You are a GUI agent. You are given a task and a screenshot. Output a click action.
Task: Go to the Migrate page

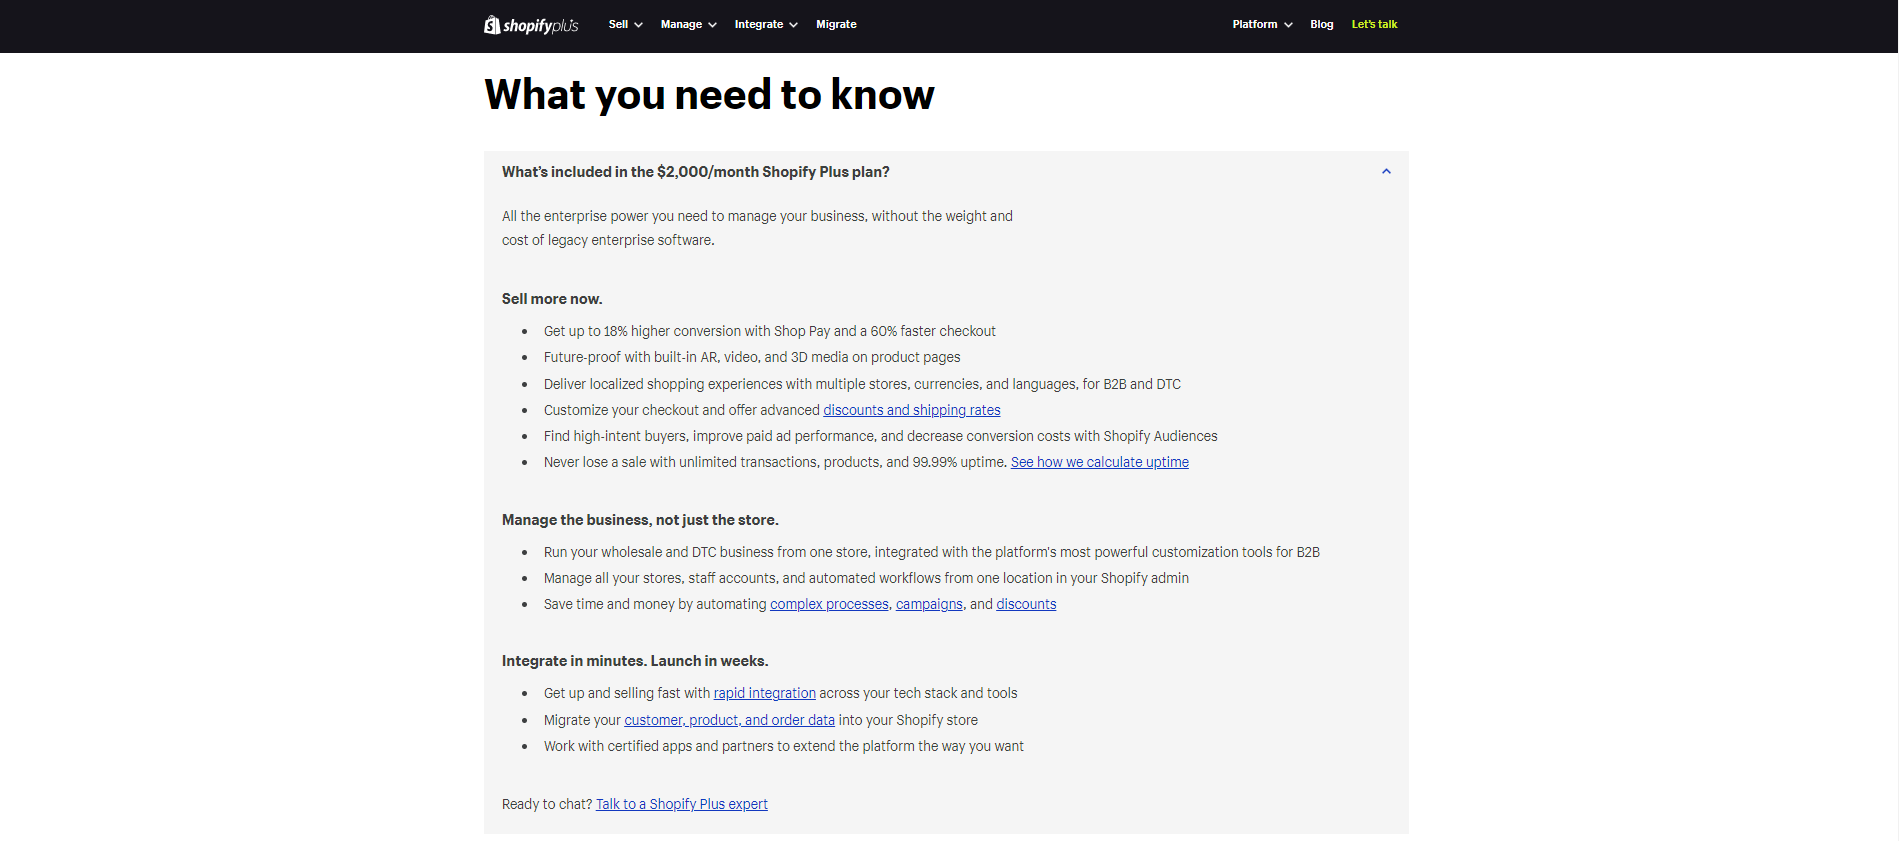[836, 24]
